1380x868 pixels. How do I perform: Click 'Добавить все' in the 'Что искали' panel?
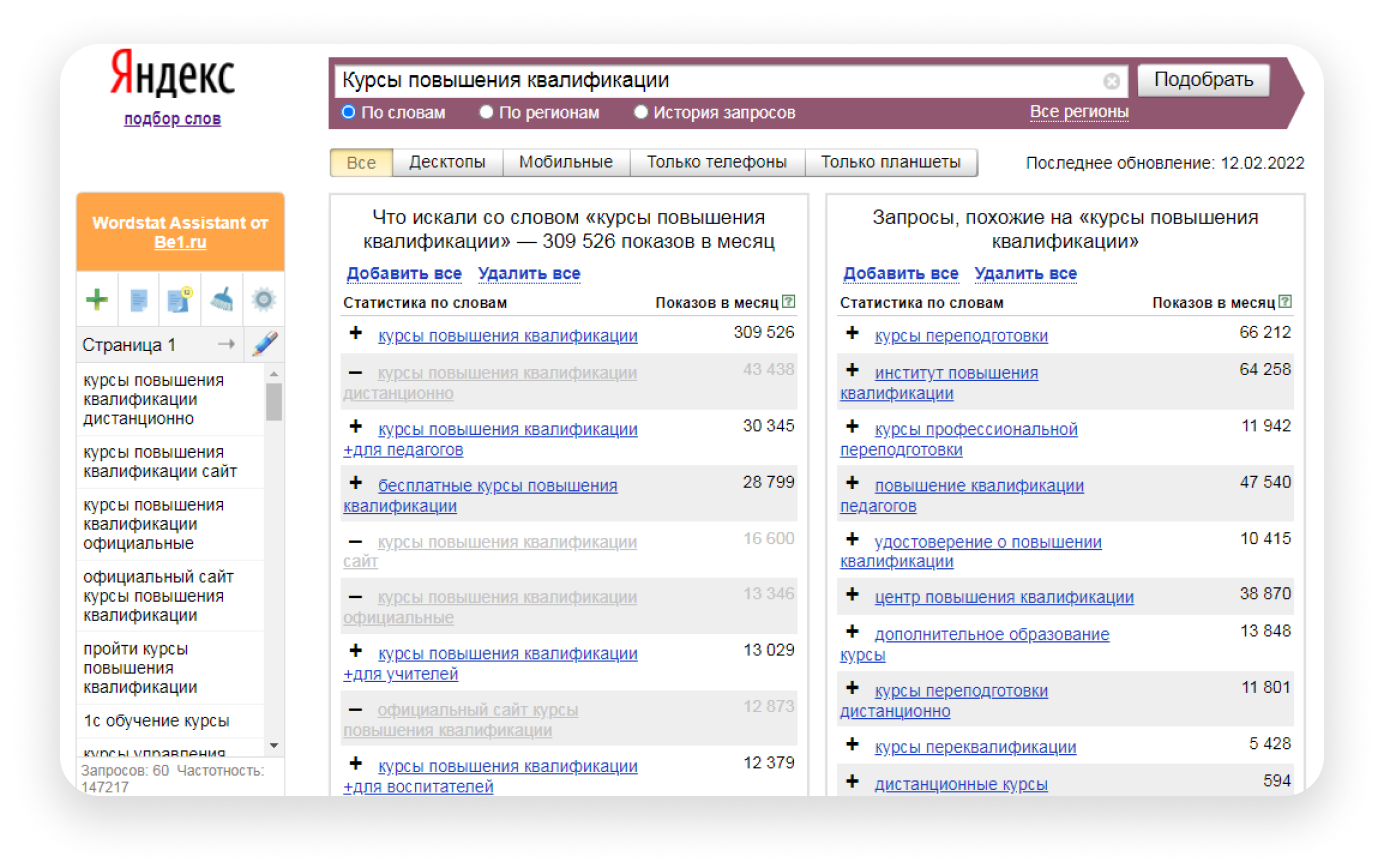[404, 273]
